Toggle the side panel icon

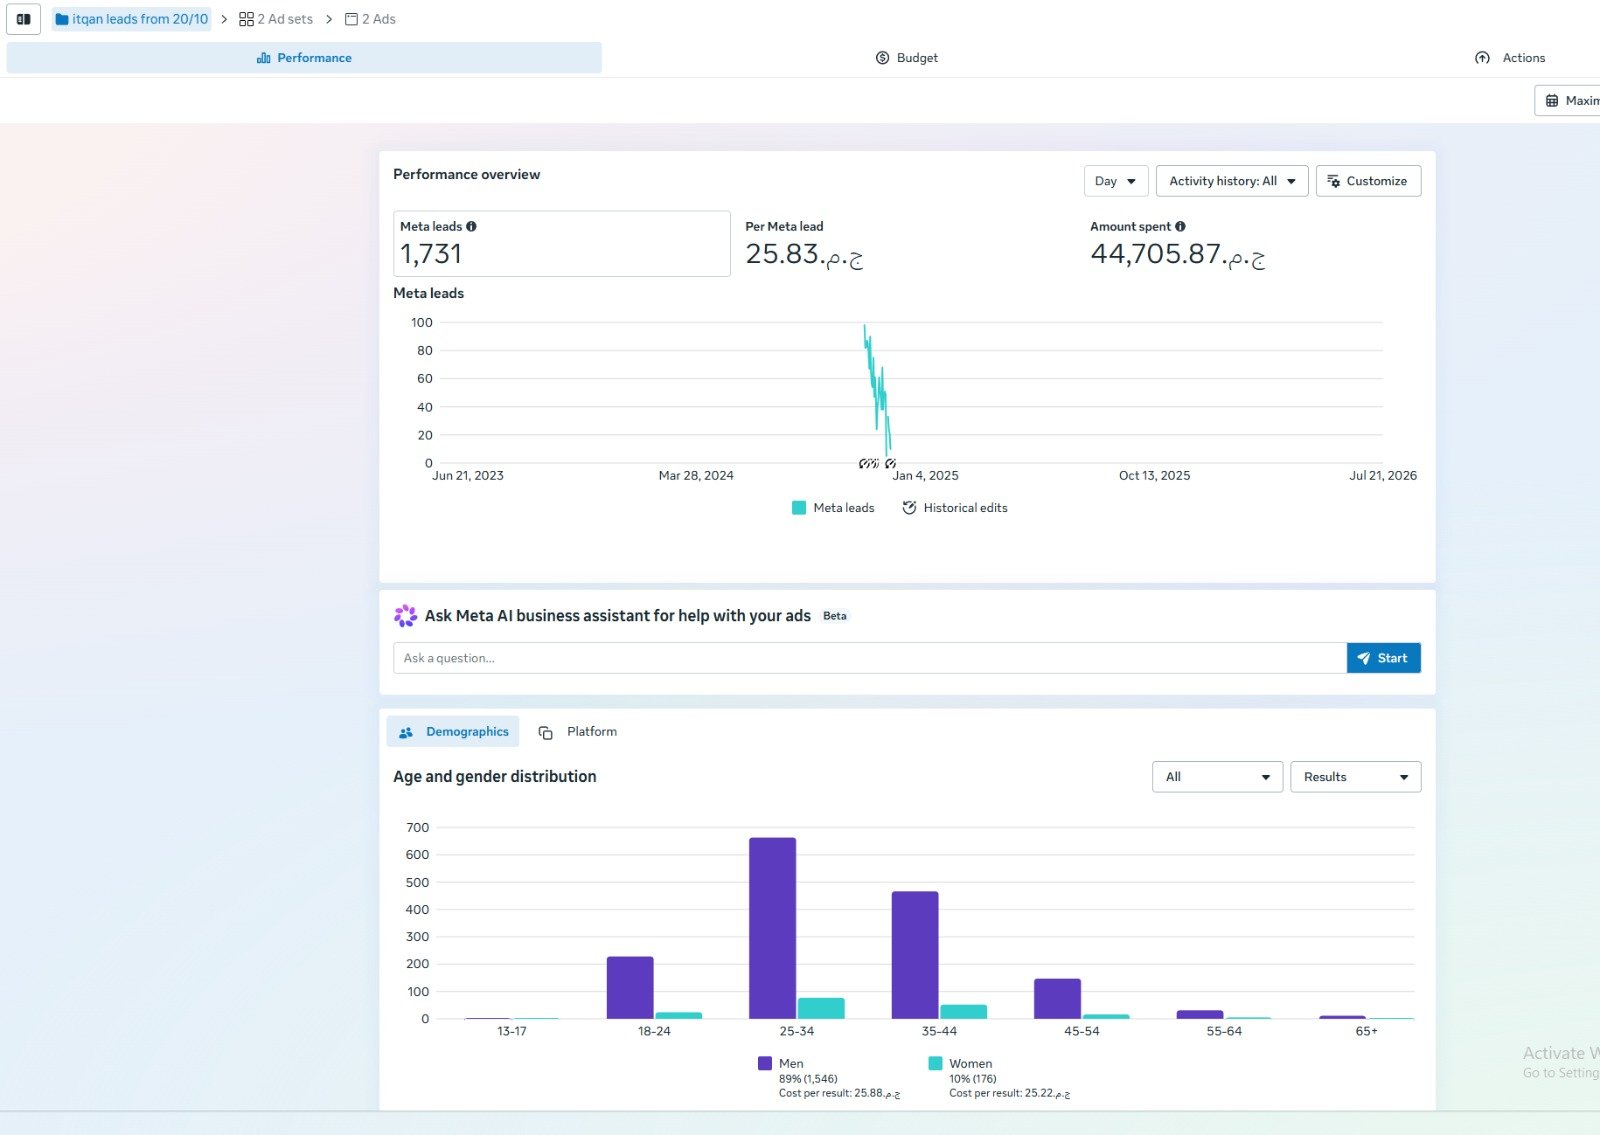tap(24, 19)
